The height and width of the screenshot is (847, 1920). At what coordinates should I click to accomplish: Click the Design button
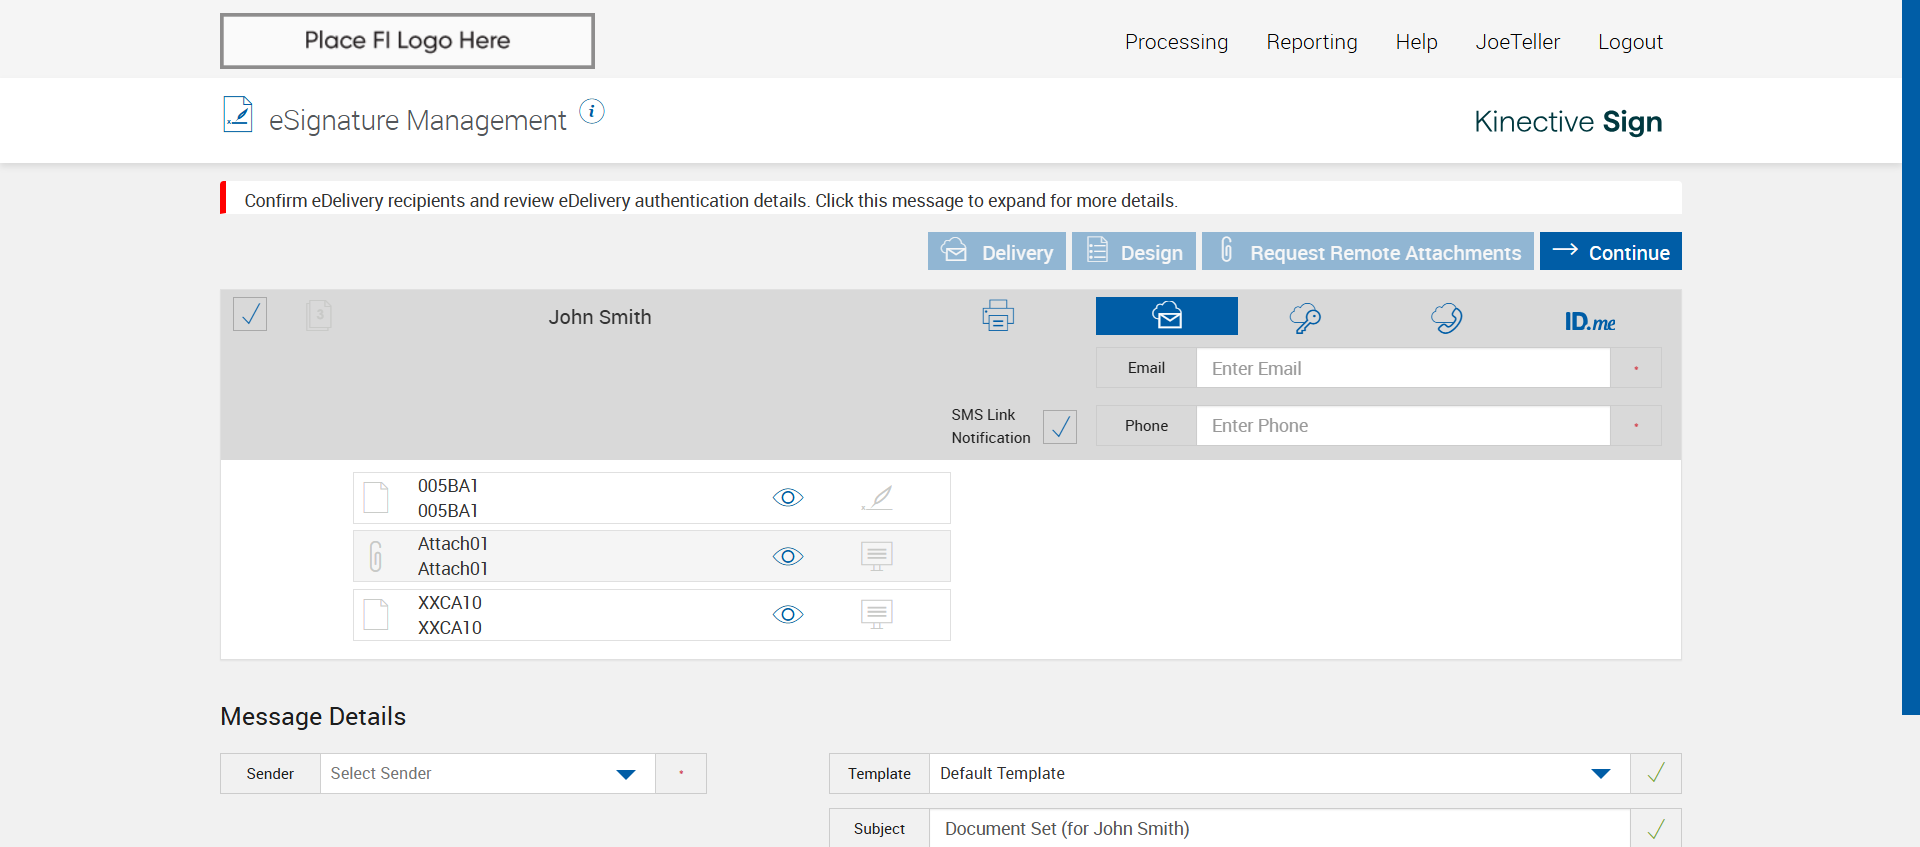[x=1134, y=251]
